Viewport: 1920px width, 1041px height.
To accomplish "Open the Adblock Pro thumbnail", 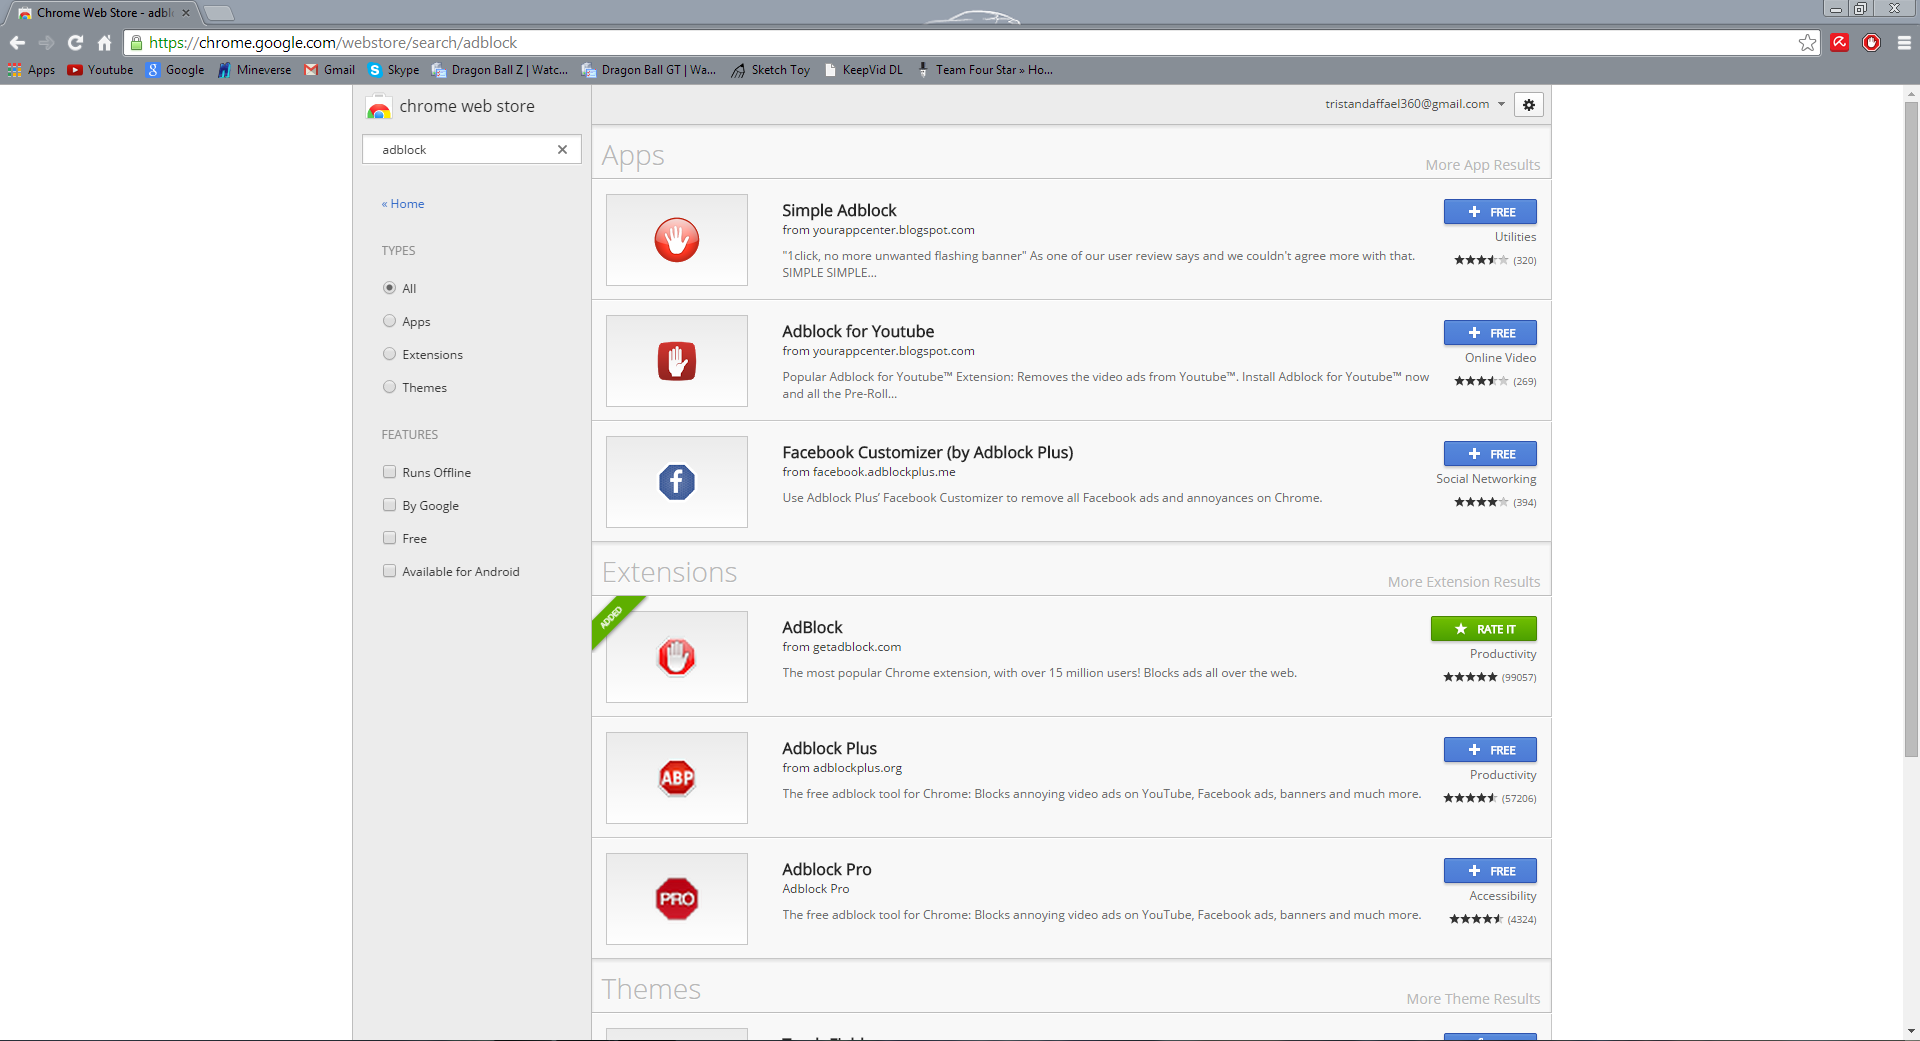I will point(677,899).
